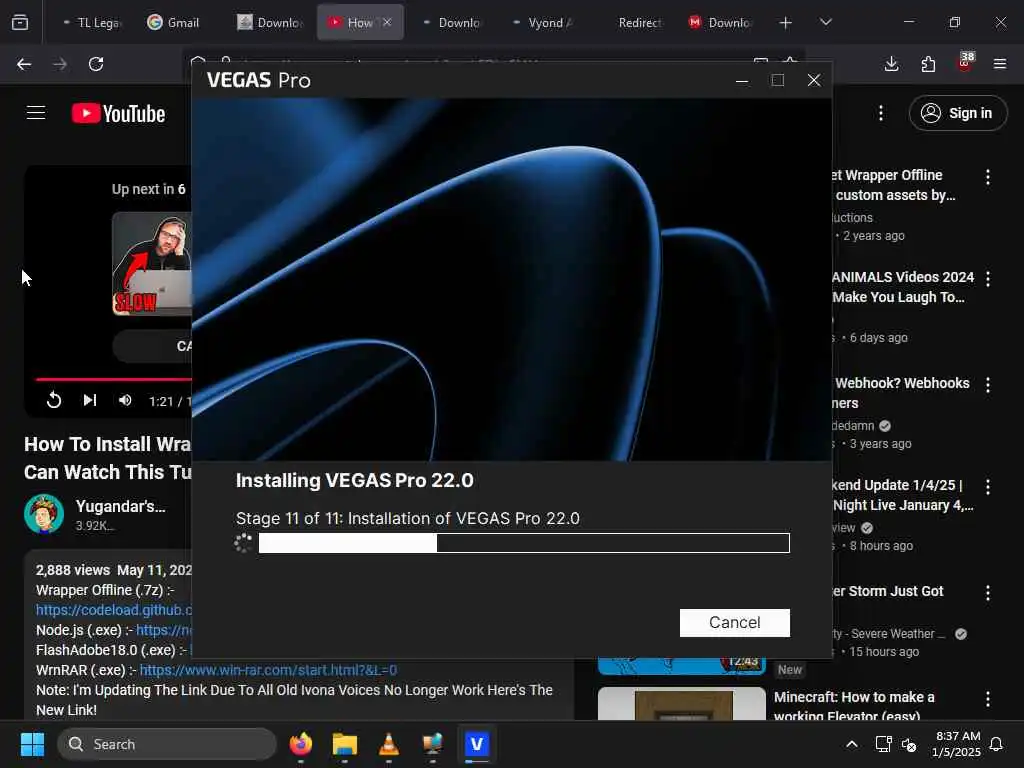This screenshot has height=768, width=1024.
Task: Open Minecraft working Elevator video title
Action: (x=854, y=707)
